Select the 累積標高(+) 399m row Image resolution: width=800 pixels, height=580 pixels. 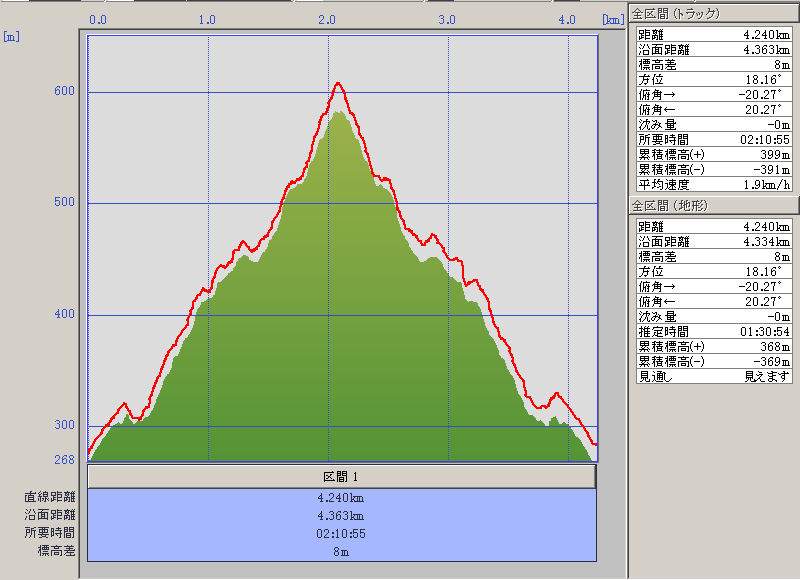click(714, 154)
